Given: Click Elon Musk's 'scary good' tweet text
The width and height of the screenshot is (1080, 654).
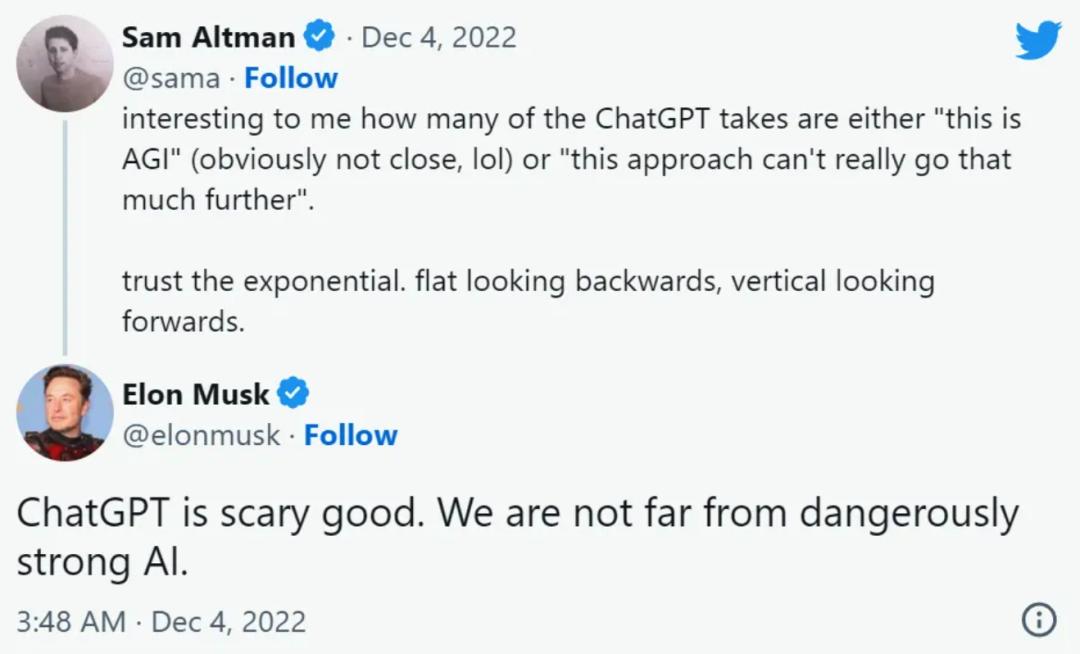Looking at the screenshot, I should (x=517, y=514).
